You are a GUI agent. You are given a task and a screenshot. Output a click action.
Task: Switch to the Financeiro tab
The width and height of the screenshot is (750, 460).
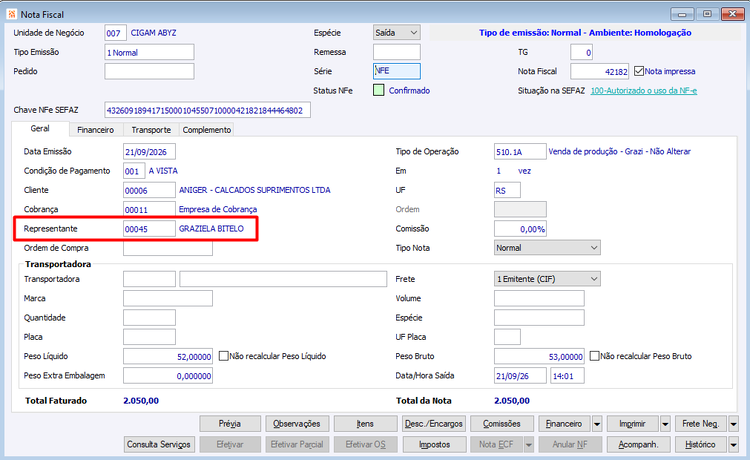96,130
